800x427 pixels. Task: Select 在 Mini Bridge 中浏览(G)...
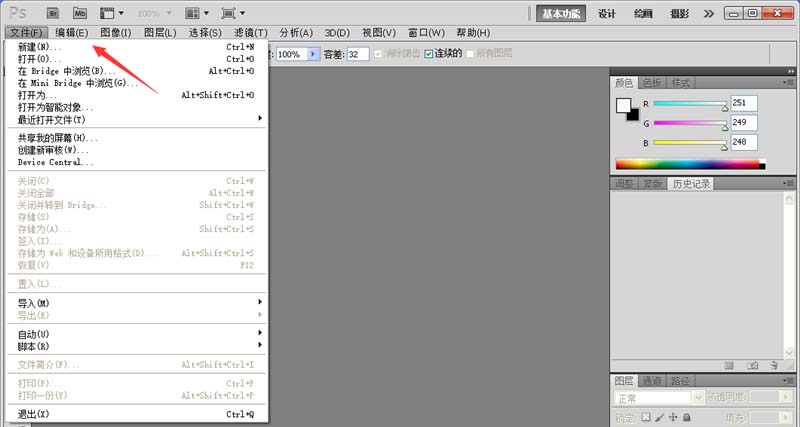click(x=136, y=83)
